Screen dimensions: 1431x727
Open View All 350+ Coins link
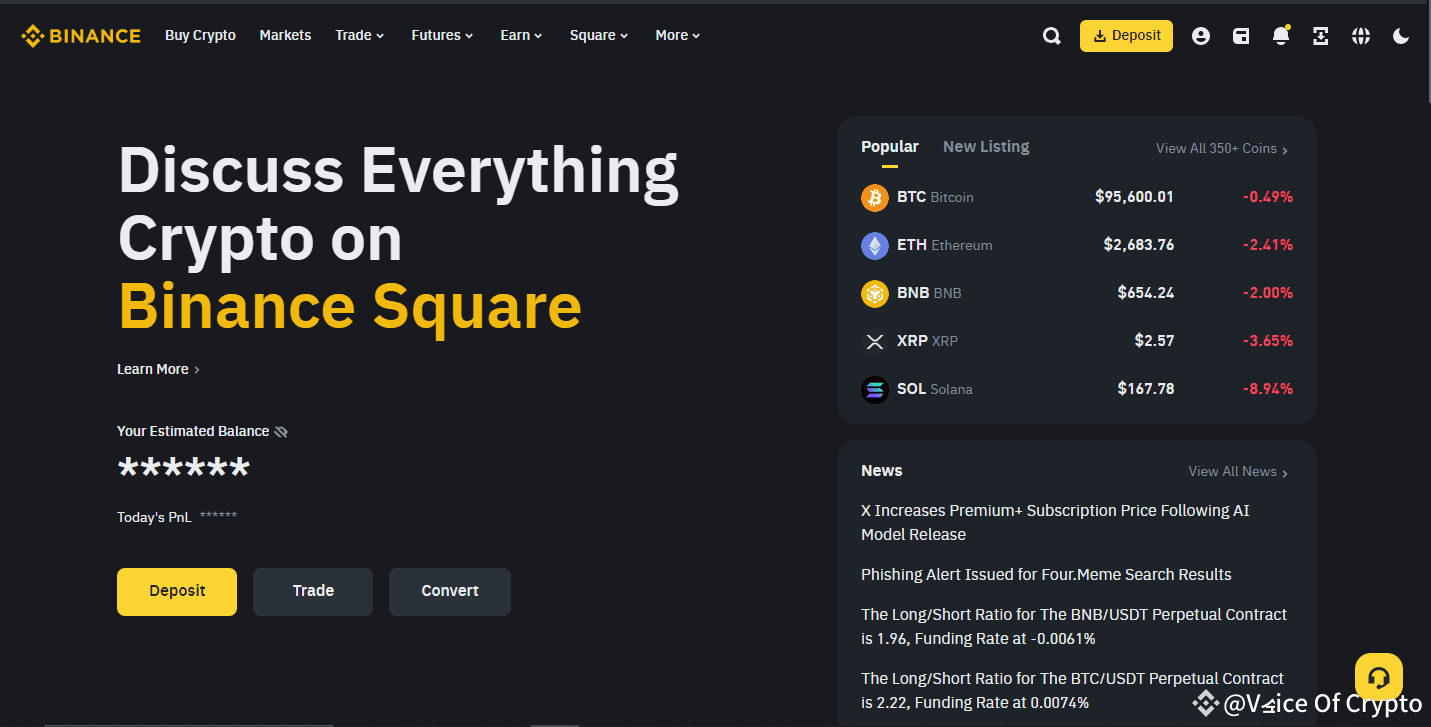click(1222, 148)
